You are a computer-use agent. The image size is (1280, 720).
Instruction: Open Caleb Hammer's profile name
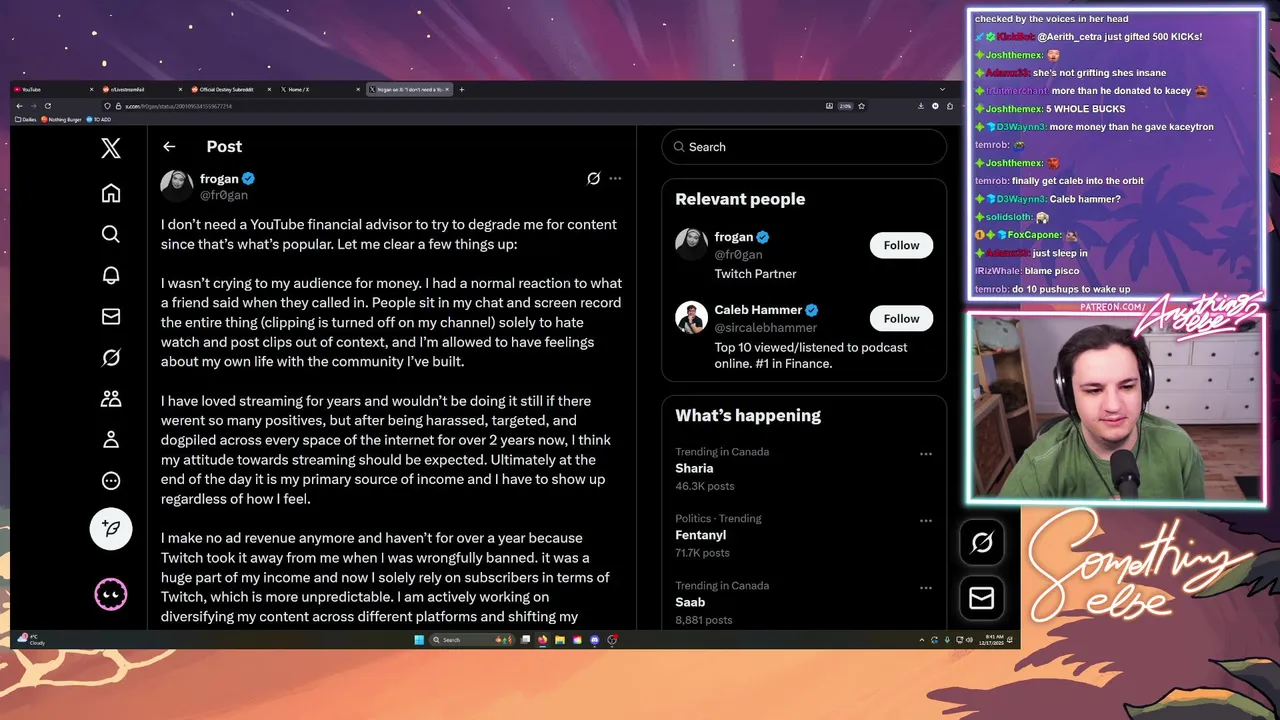click(758, 310)
